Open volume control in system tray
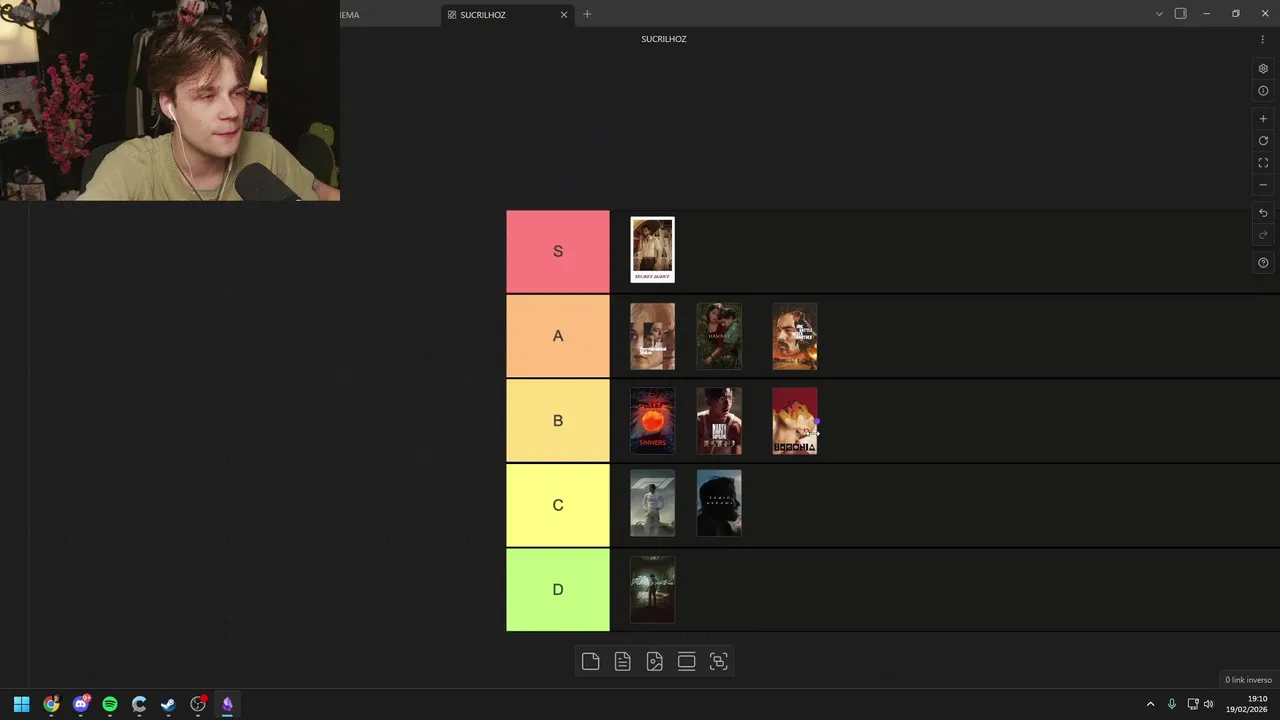1280x720 pixels. point(1208,704)
